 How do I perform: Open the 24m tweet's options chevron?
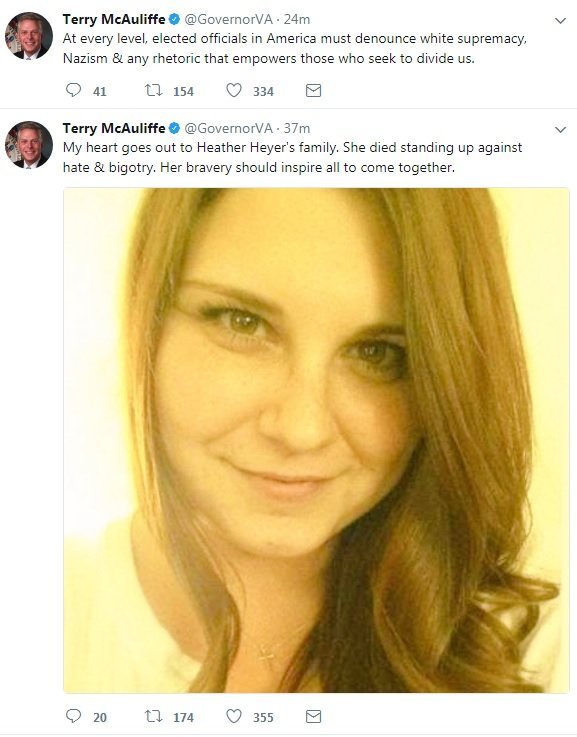click(x=560, y=21)
